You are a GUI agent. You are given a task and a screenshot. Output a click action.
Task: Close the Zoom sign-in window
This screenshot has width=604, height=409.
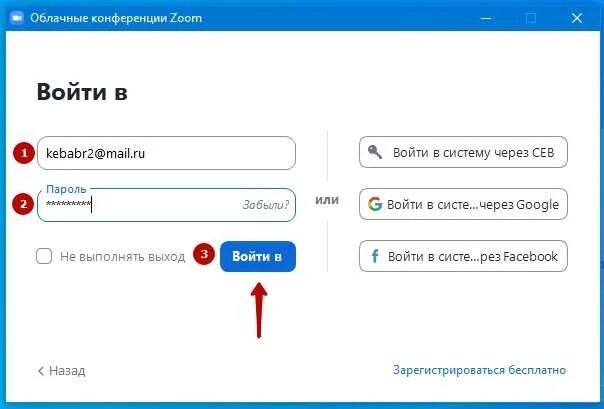click(x=577, y=18)
